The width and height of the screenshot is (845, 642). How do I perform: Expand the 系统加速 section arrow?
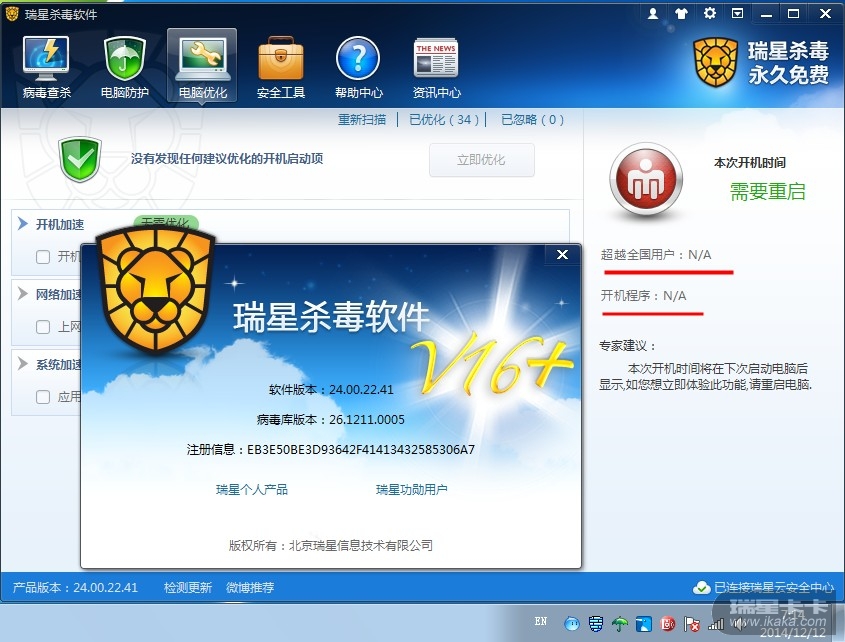(x=23, y=364)
